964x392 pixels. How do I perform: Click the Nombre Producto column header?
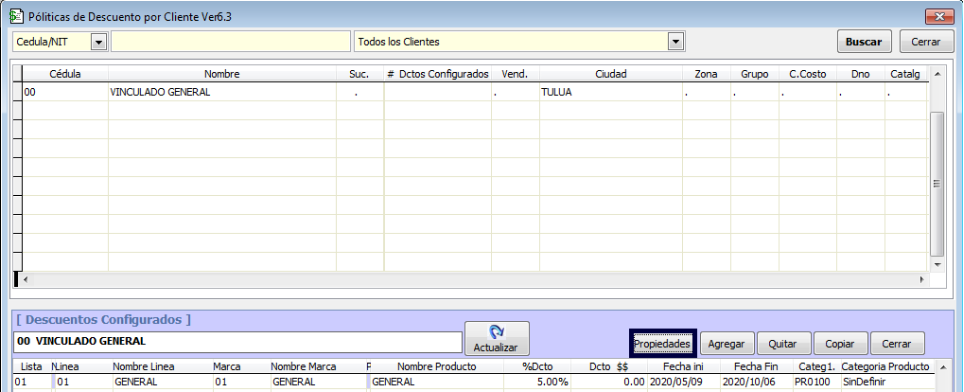[x=437, y=366]
